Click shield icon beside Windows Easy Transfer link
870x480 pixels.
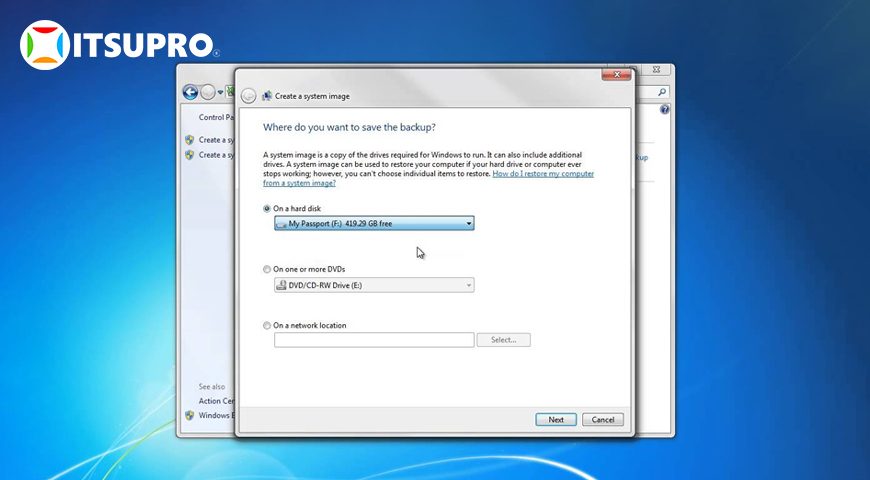point(189,415)
